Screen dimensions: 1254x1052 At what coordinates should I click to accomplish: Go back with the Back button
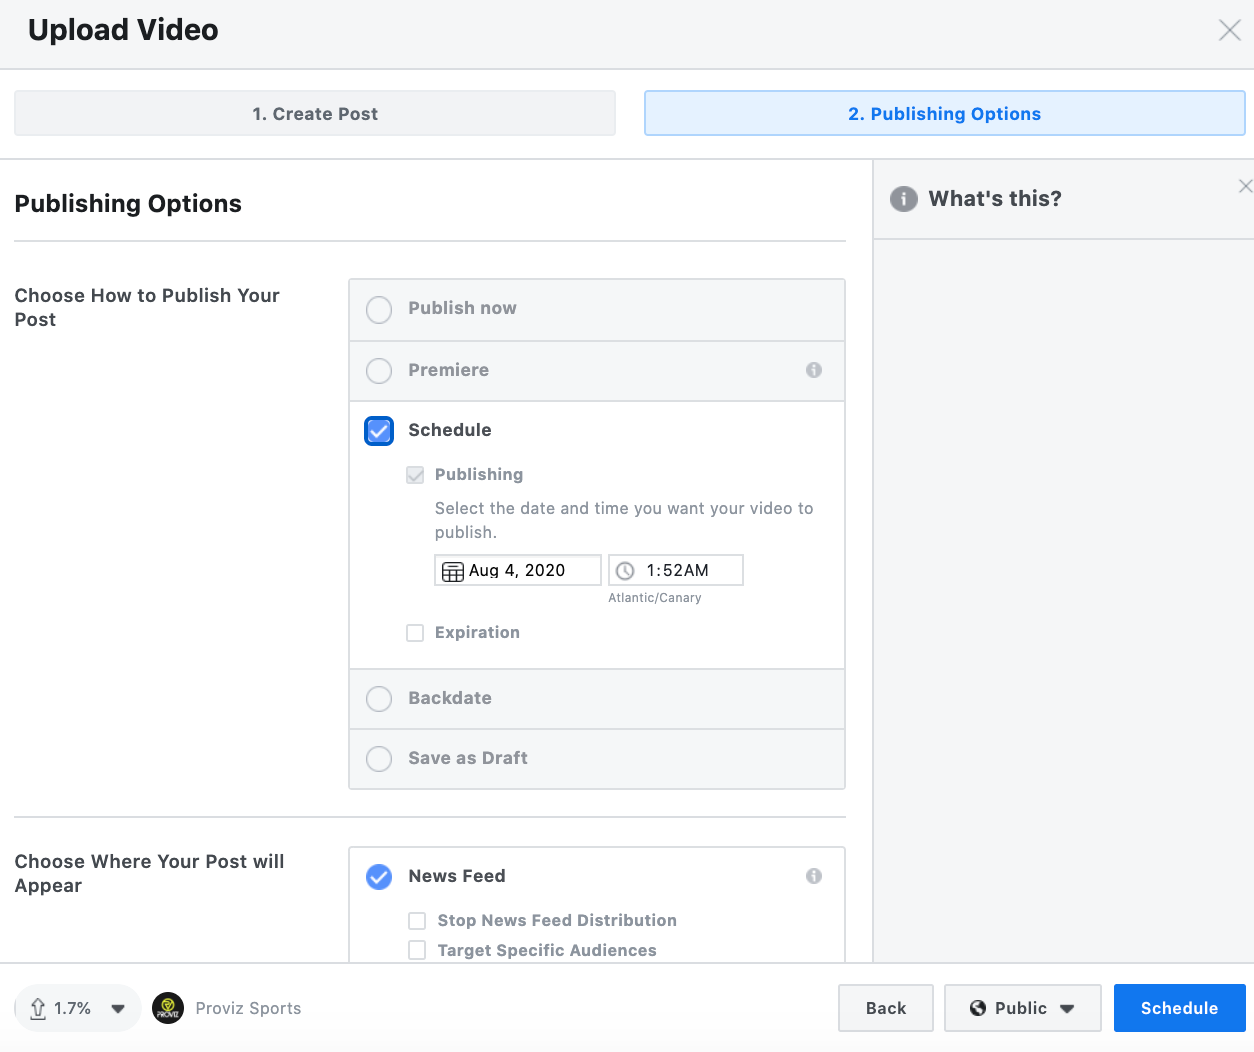(885, 1008)
